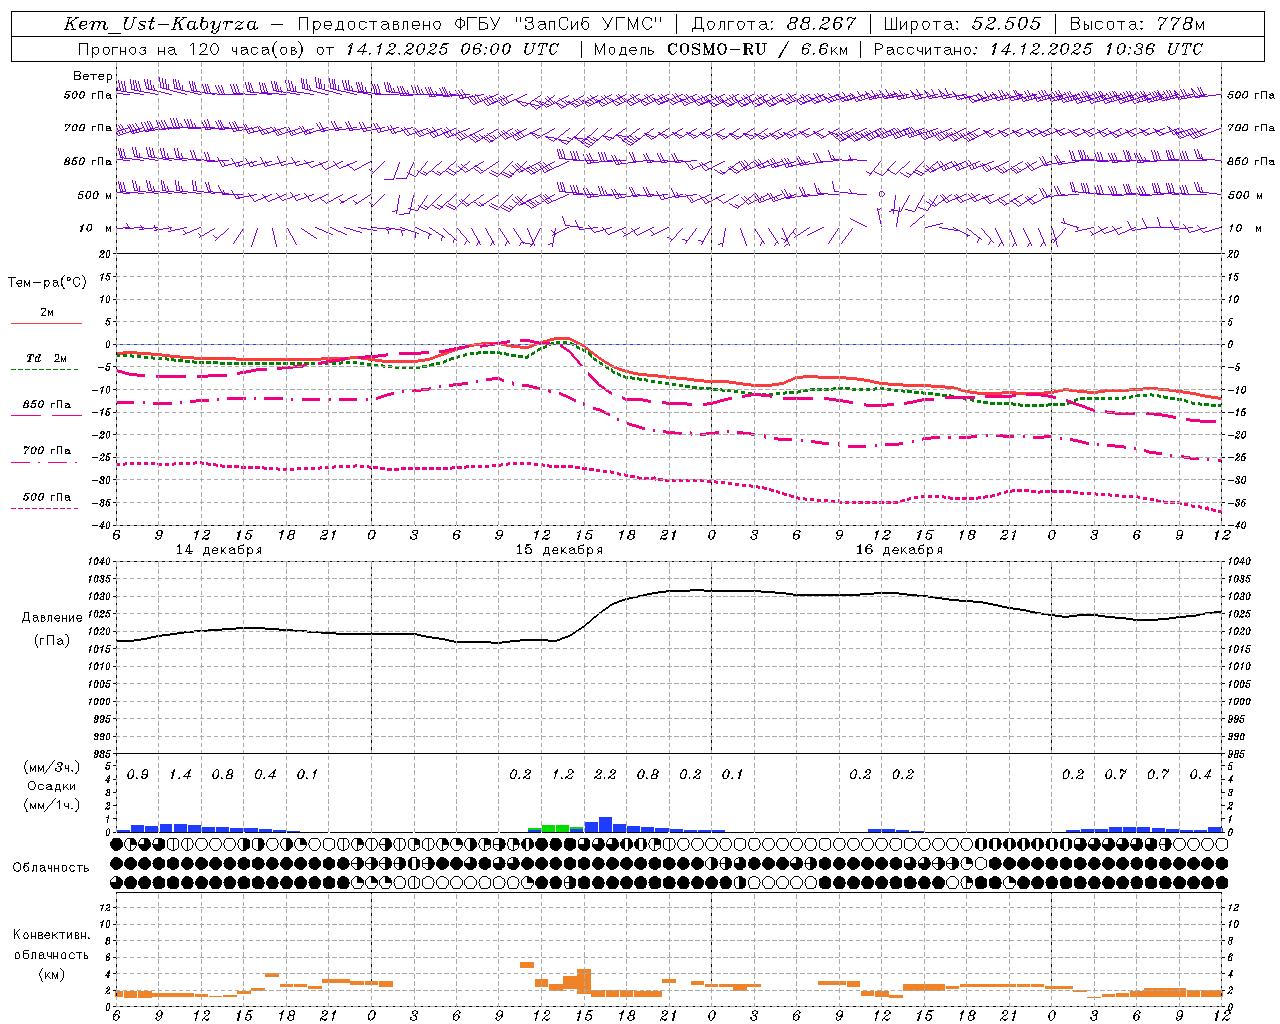Select the Тем-ра(°C) axis title
The width and height of the screenshot is (1280, 1024).
pyautogui.click(x=47, y=283)
